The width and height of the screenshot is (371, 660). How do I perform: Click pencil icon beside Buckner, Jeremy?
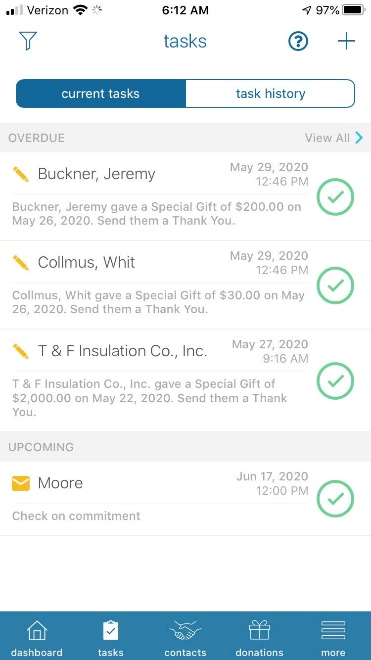[21, 174]
